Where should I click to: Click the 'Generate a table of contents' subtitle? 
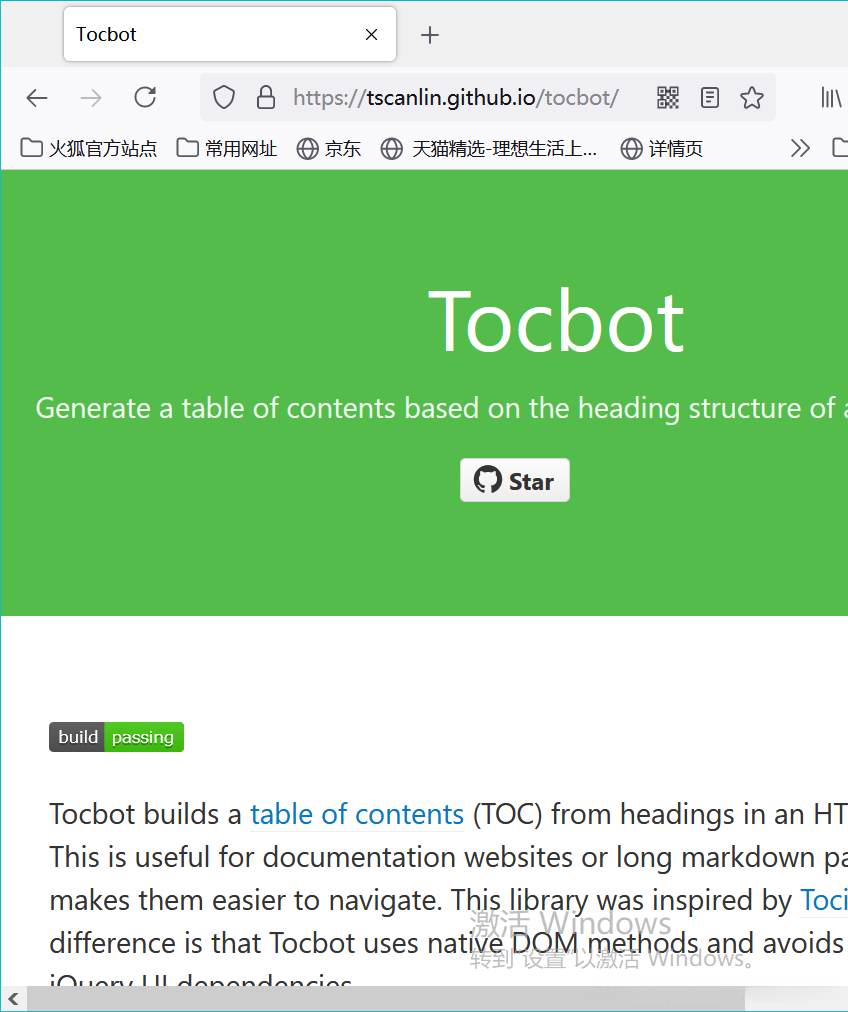click(x=441, y=409)
